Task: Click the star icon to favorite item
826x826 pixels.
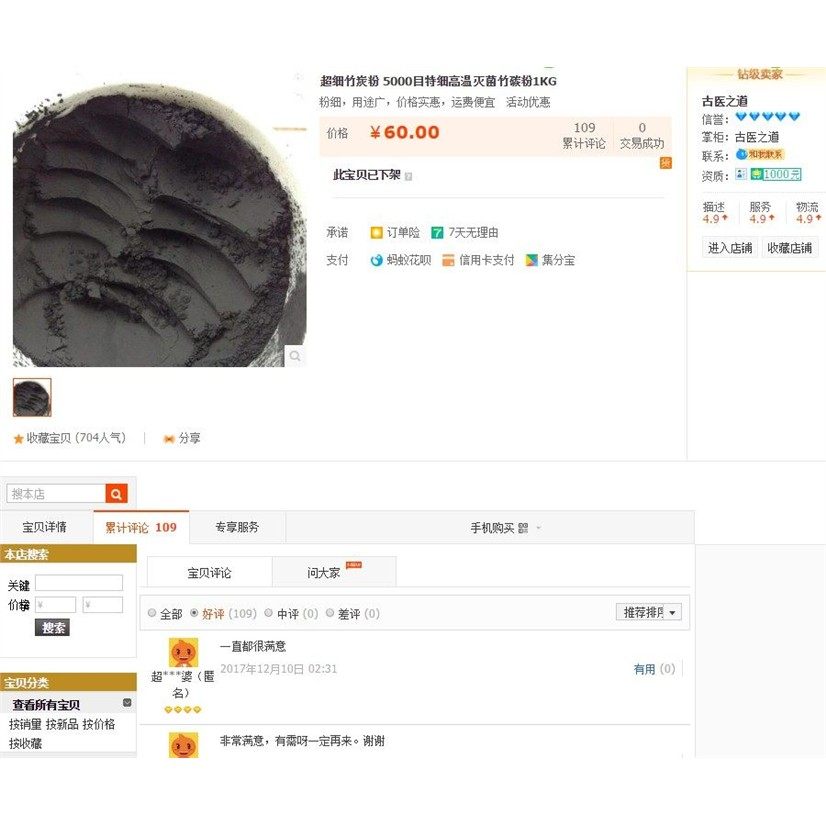Action: click(x=18, y=438)
